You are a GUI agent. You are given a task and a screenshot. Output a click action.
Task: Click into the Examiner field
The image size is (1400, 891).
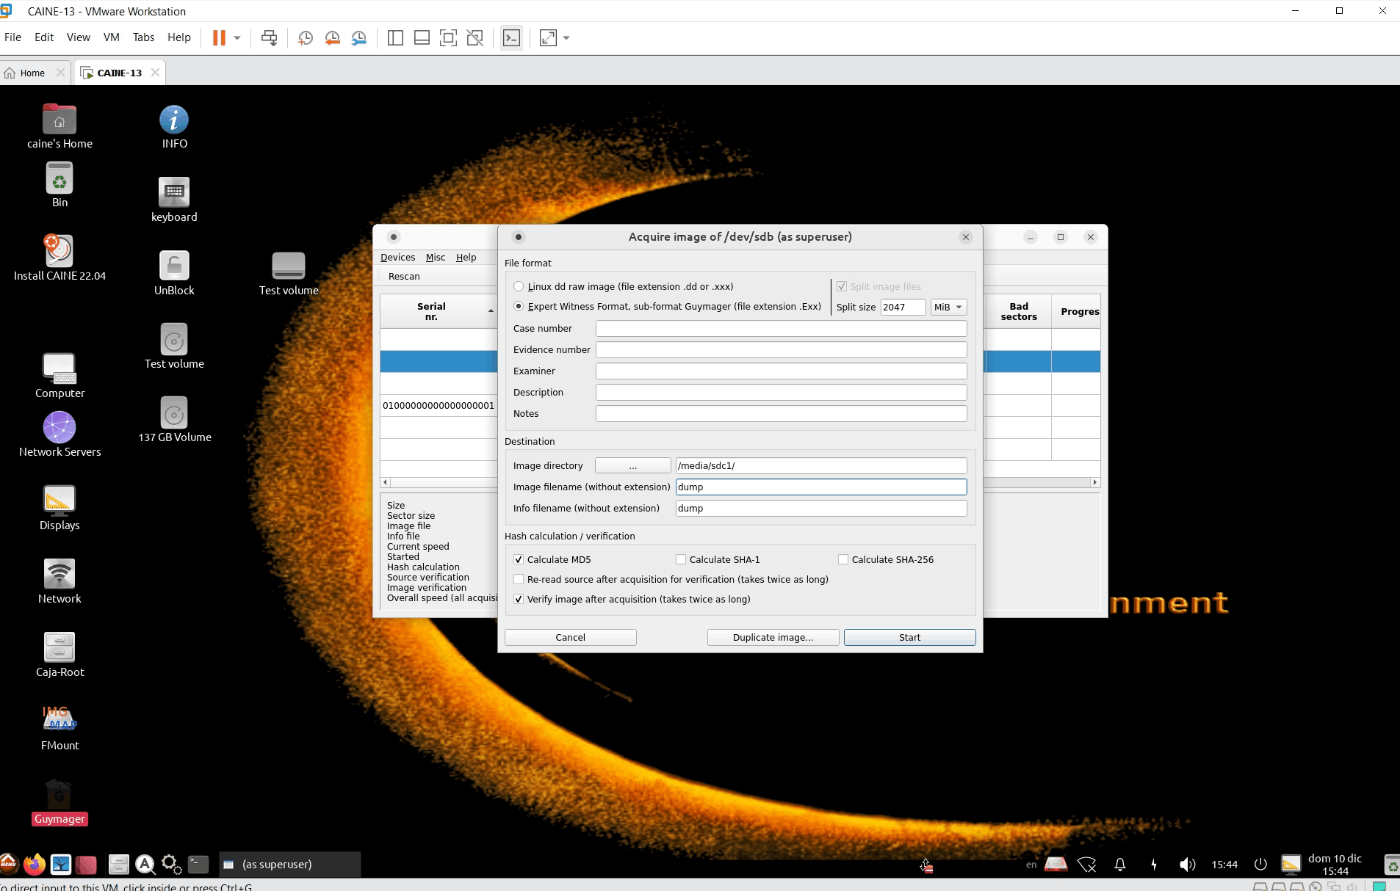781,371
